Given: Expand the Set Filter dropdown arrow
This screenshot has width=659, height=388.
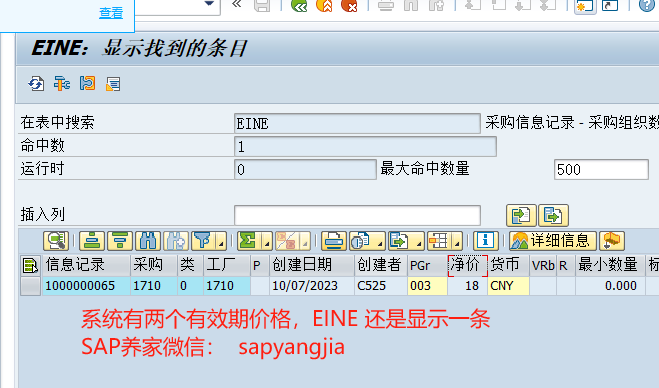Looking at the screenshot, I should pyautogui.click(x=221, y=242).
